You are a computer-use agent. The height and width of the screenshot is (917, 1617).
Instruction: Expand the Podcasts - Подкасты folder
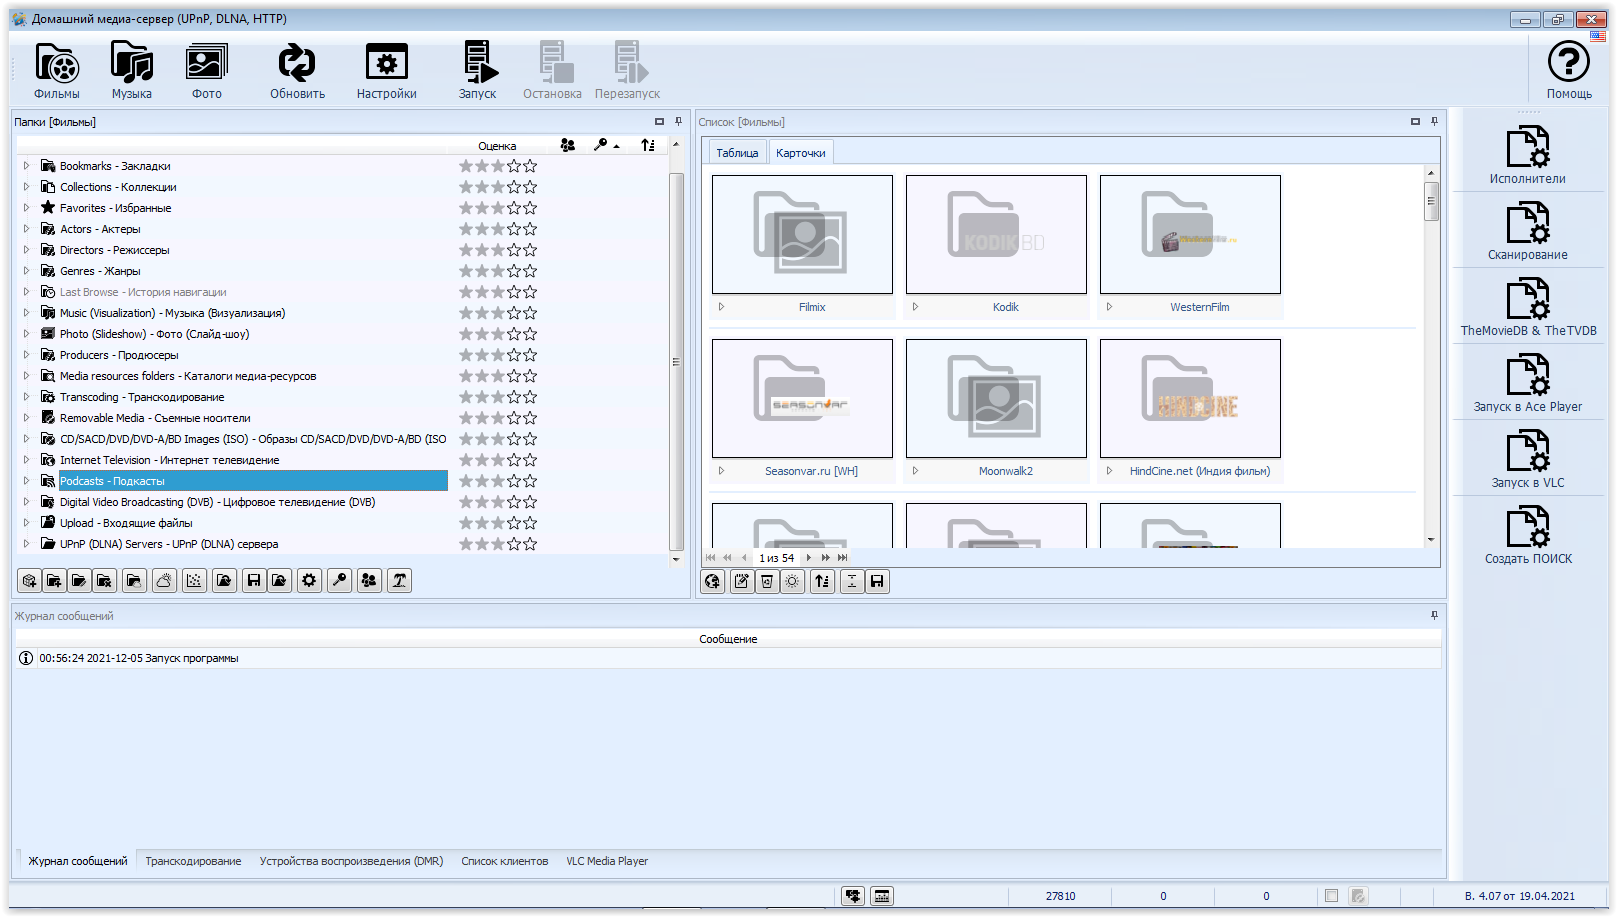coord(27,481)
